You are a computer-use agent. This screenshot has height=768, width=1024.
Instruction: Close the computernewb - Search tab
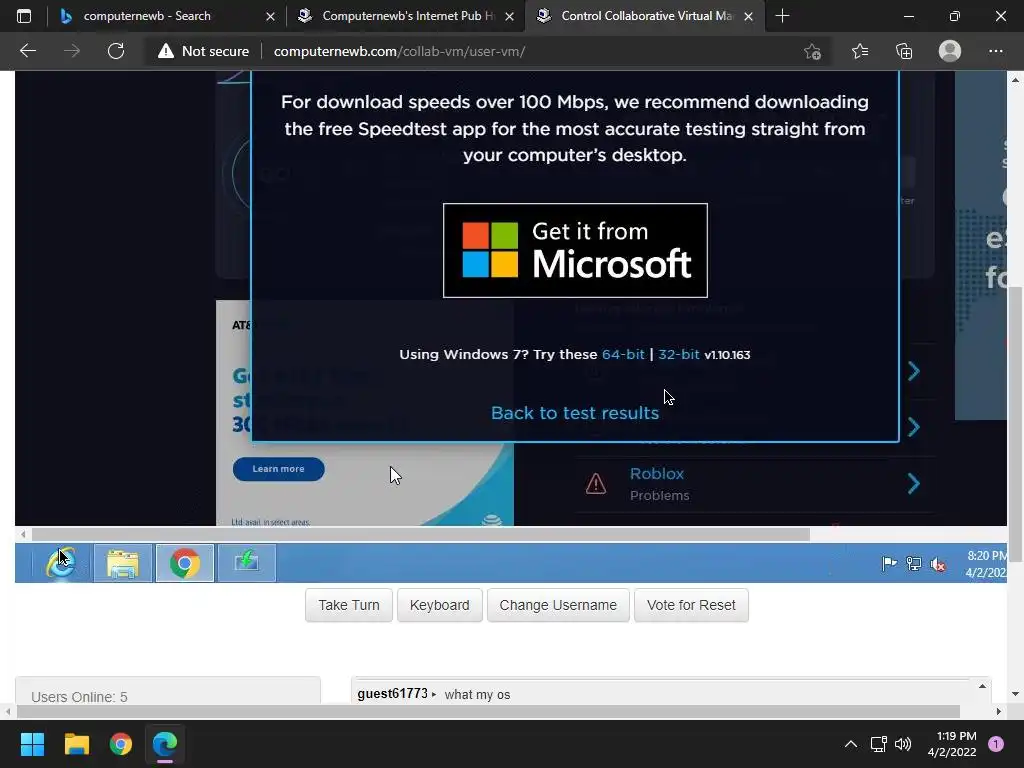tap(270, 16)
